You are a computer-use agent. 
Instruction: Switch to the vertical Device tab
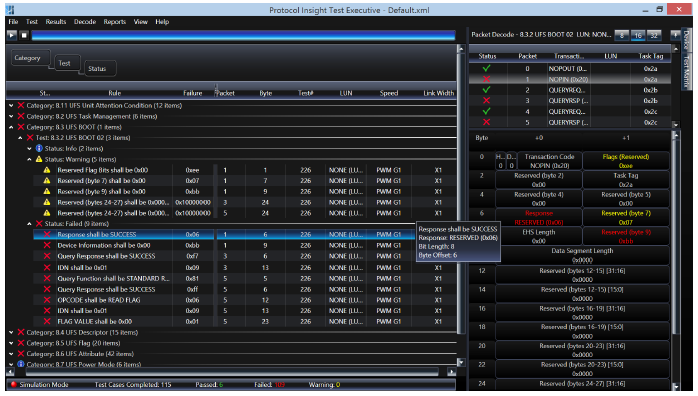tap(686, 40)
